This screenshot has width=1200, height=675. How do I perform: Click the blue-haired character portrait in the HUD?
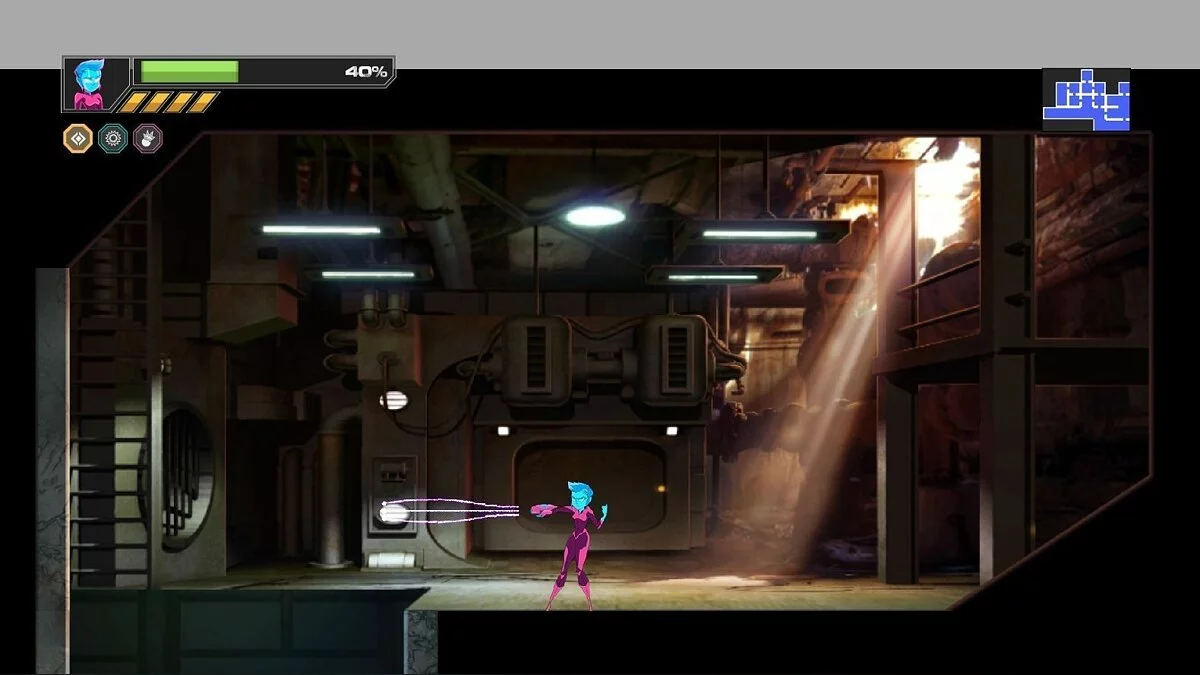click(x=88, y=84)
